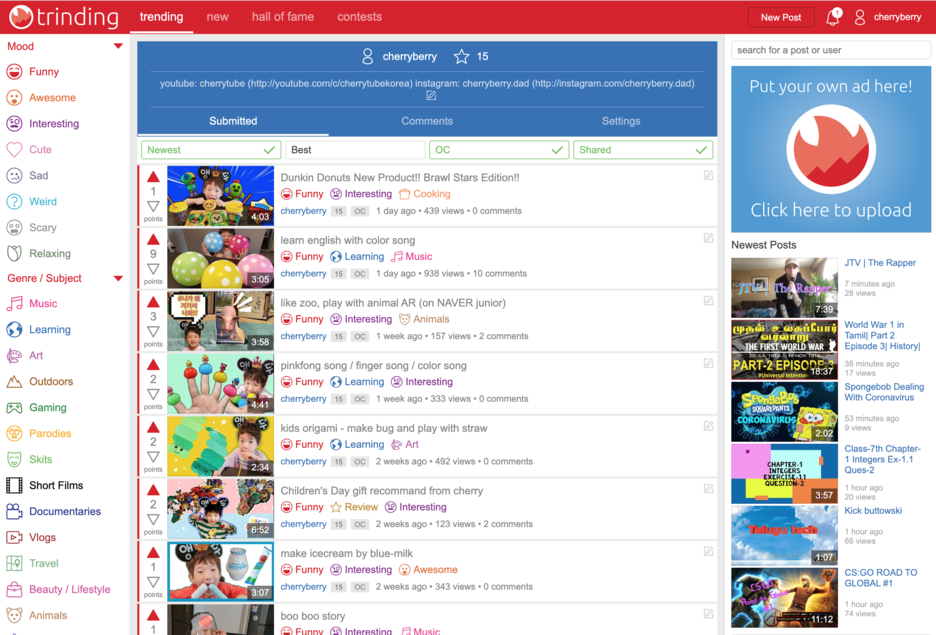Upvote the kids origami post
936x635 pixels.
pyautogui.click(x=153, y=427)
